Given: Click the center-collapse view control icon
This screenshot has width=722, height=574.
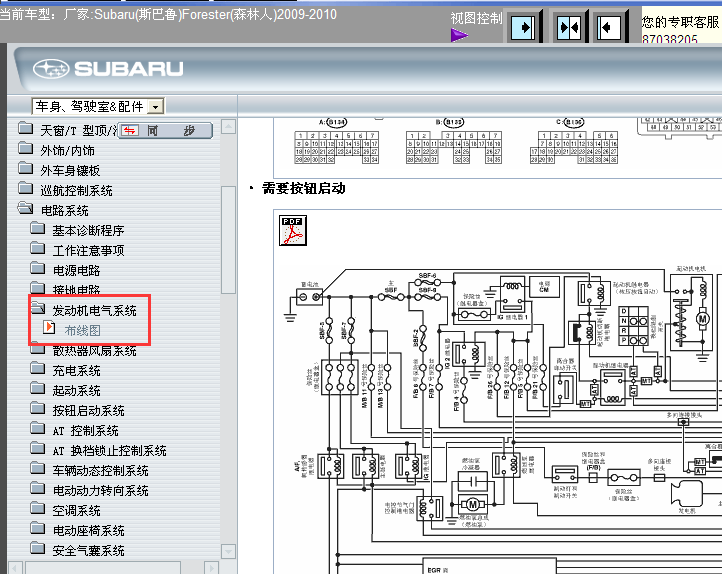Looking at the screenshot, I should [x=569, y=28].
